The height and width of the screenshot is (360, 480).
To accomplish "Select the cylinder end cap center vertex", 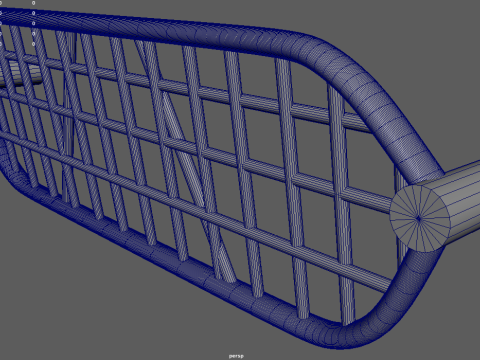I will 419,219.
